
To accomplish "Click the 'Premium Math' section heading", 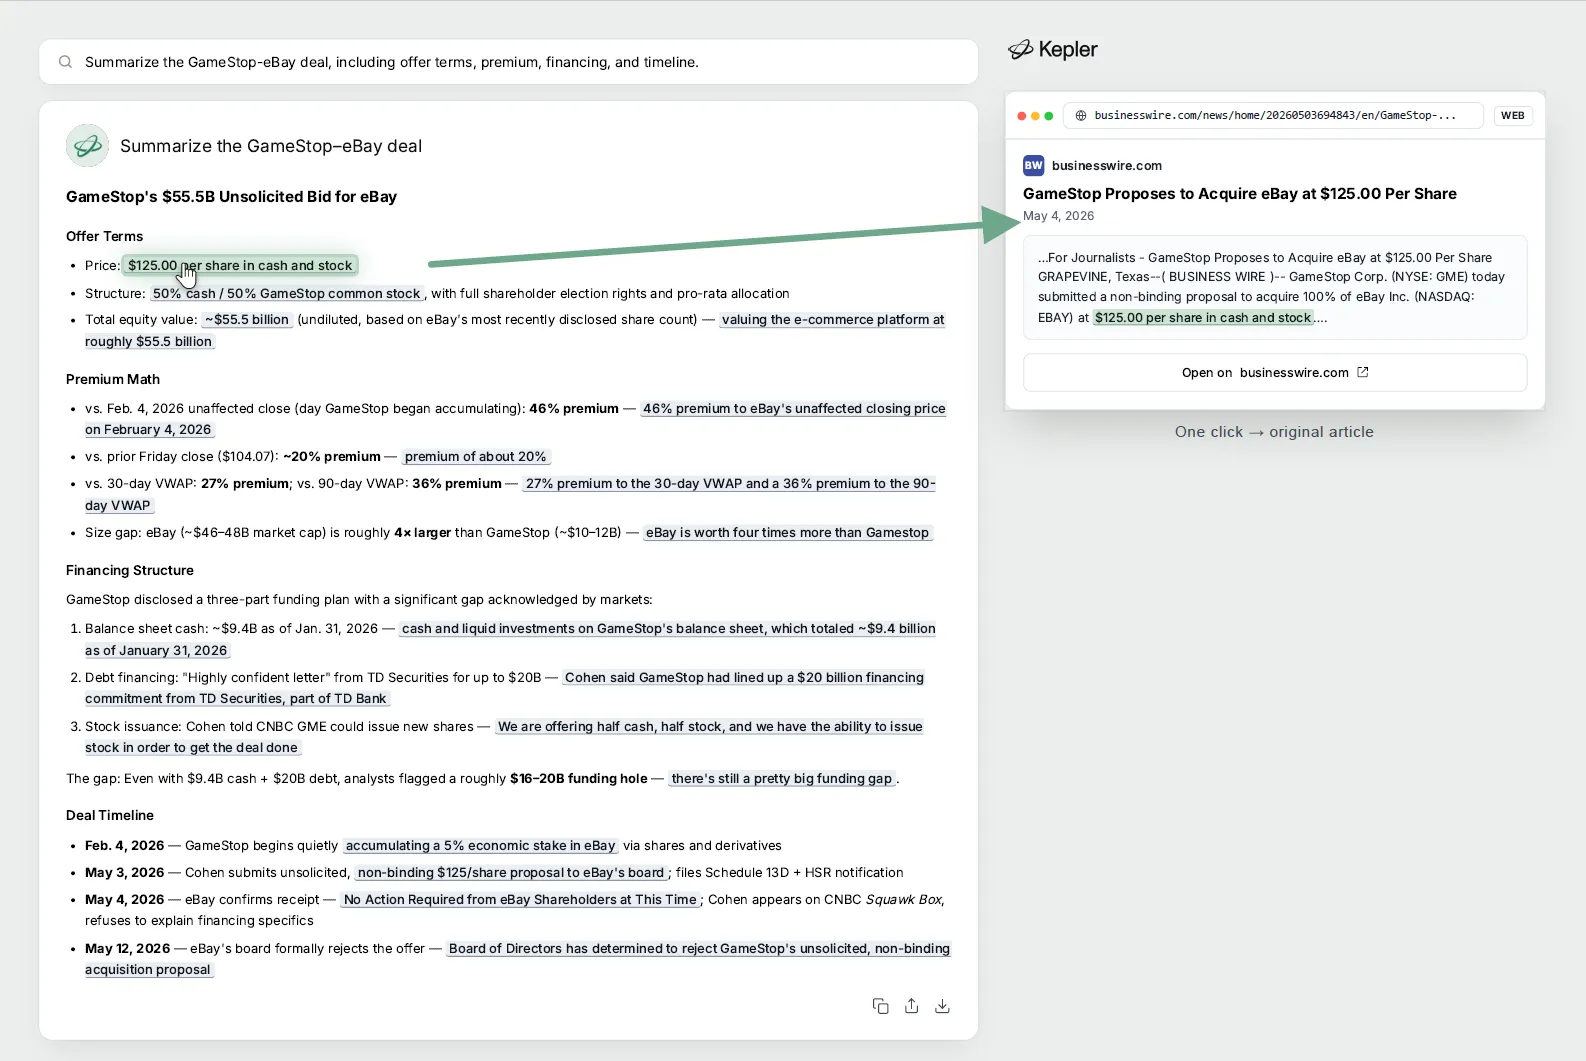I will pyautogui.click(x=113, y=380).
